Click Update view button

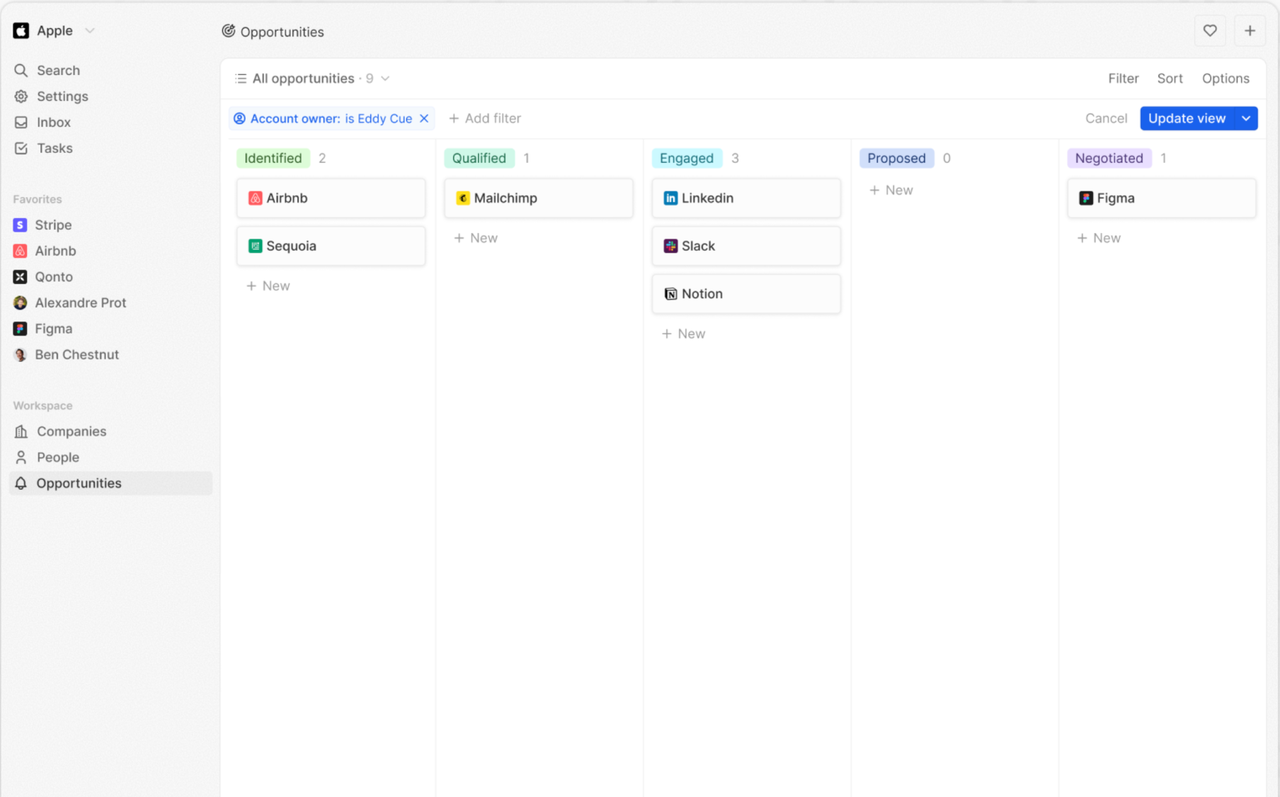click(x=1187, y=119)
